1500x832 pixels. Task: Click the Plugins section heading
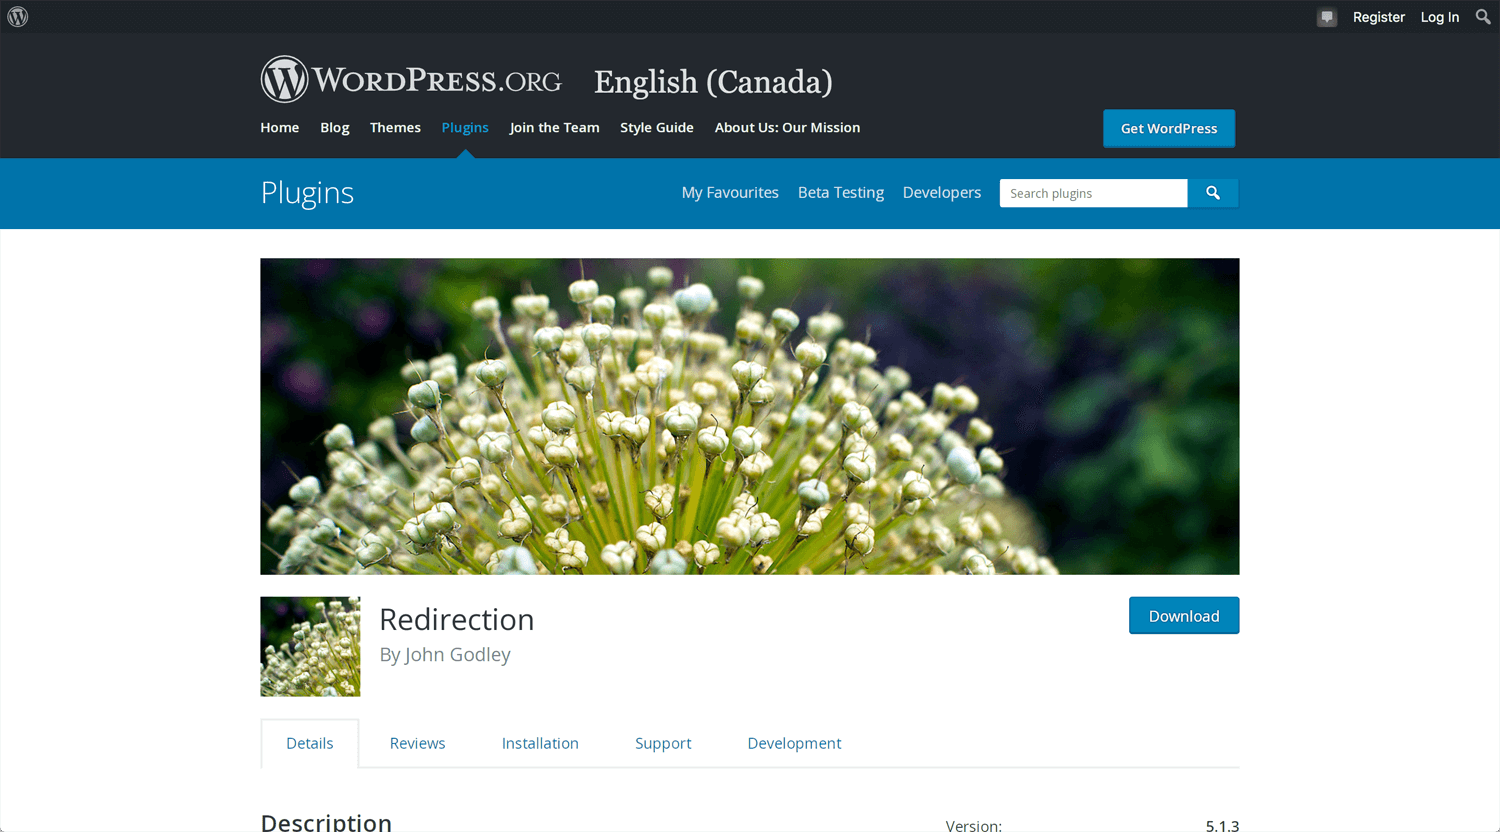click(x=307, y=193)
